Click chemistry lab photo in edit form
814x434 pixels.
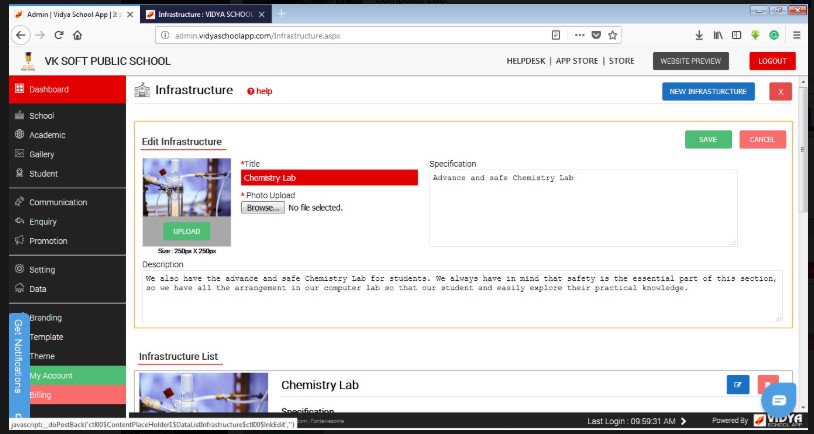(x=187, y=187)
